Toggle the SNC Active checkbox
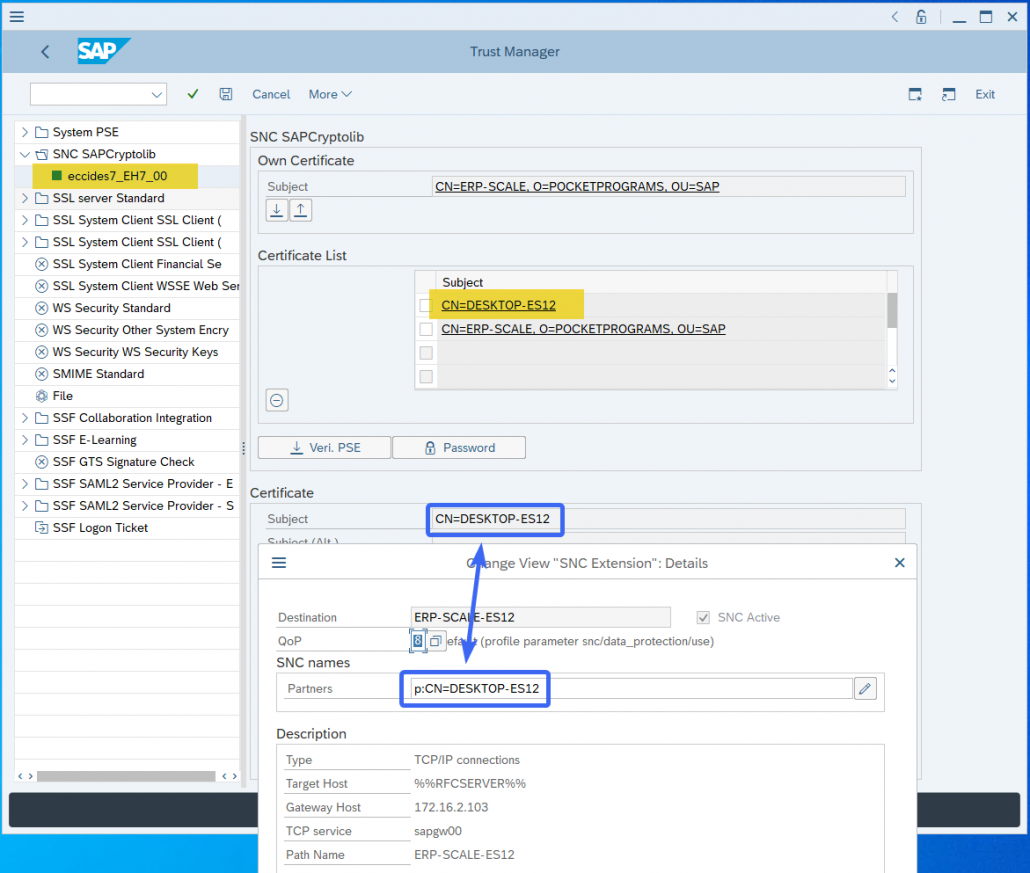 click(x=703, y=617)
